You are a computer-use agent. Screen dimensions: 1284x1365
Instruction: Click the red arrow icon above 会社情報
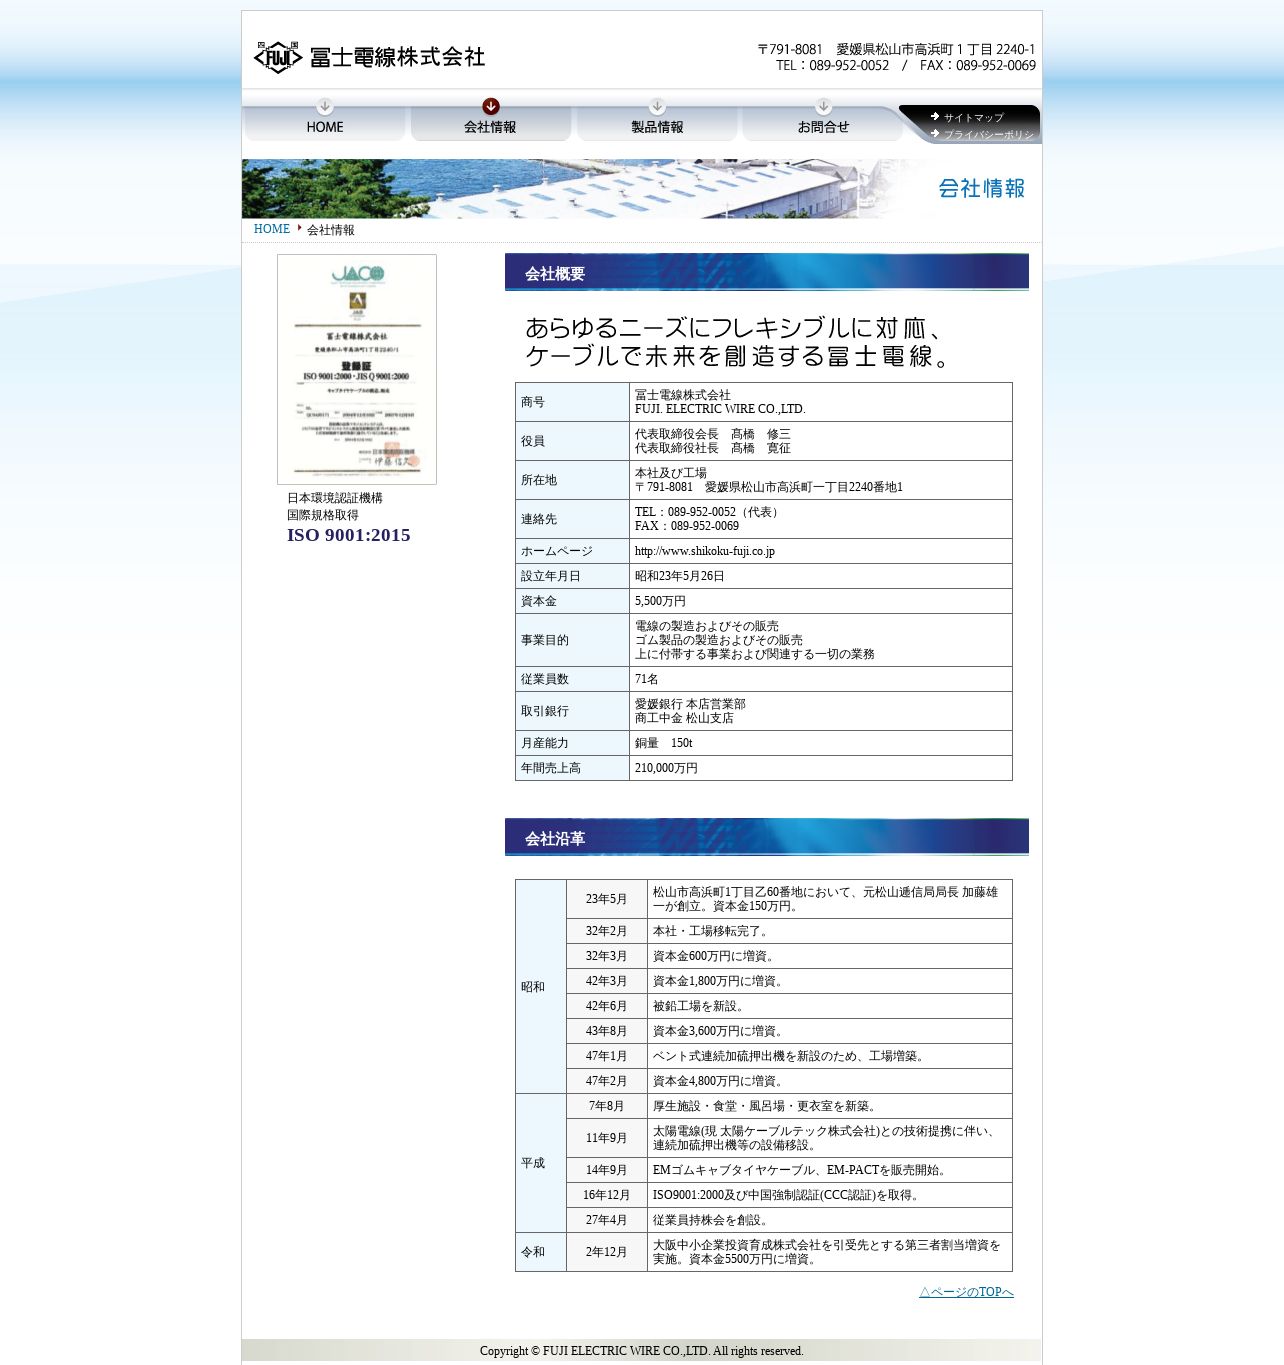click(x=490, y=106)
